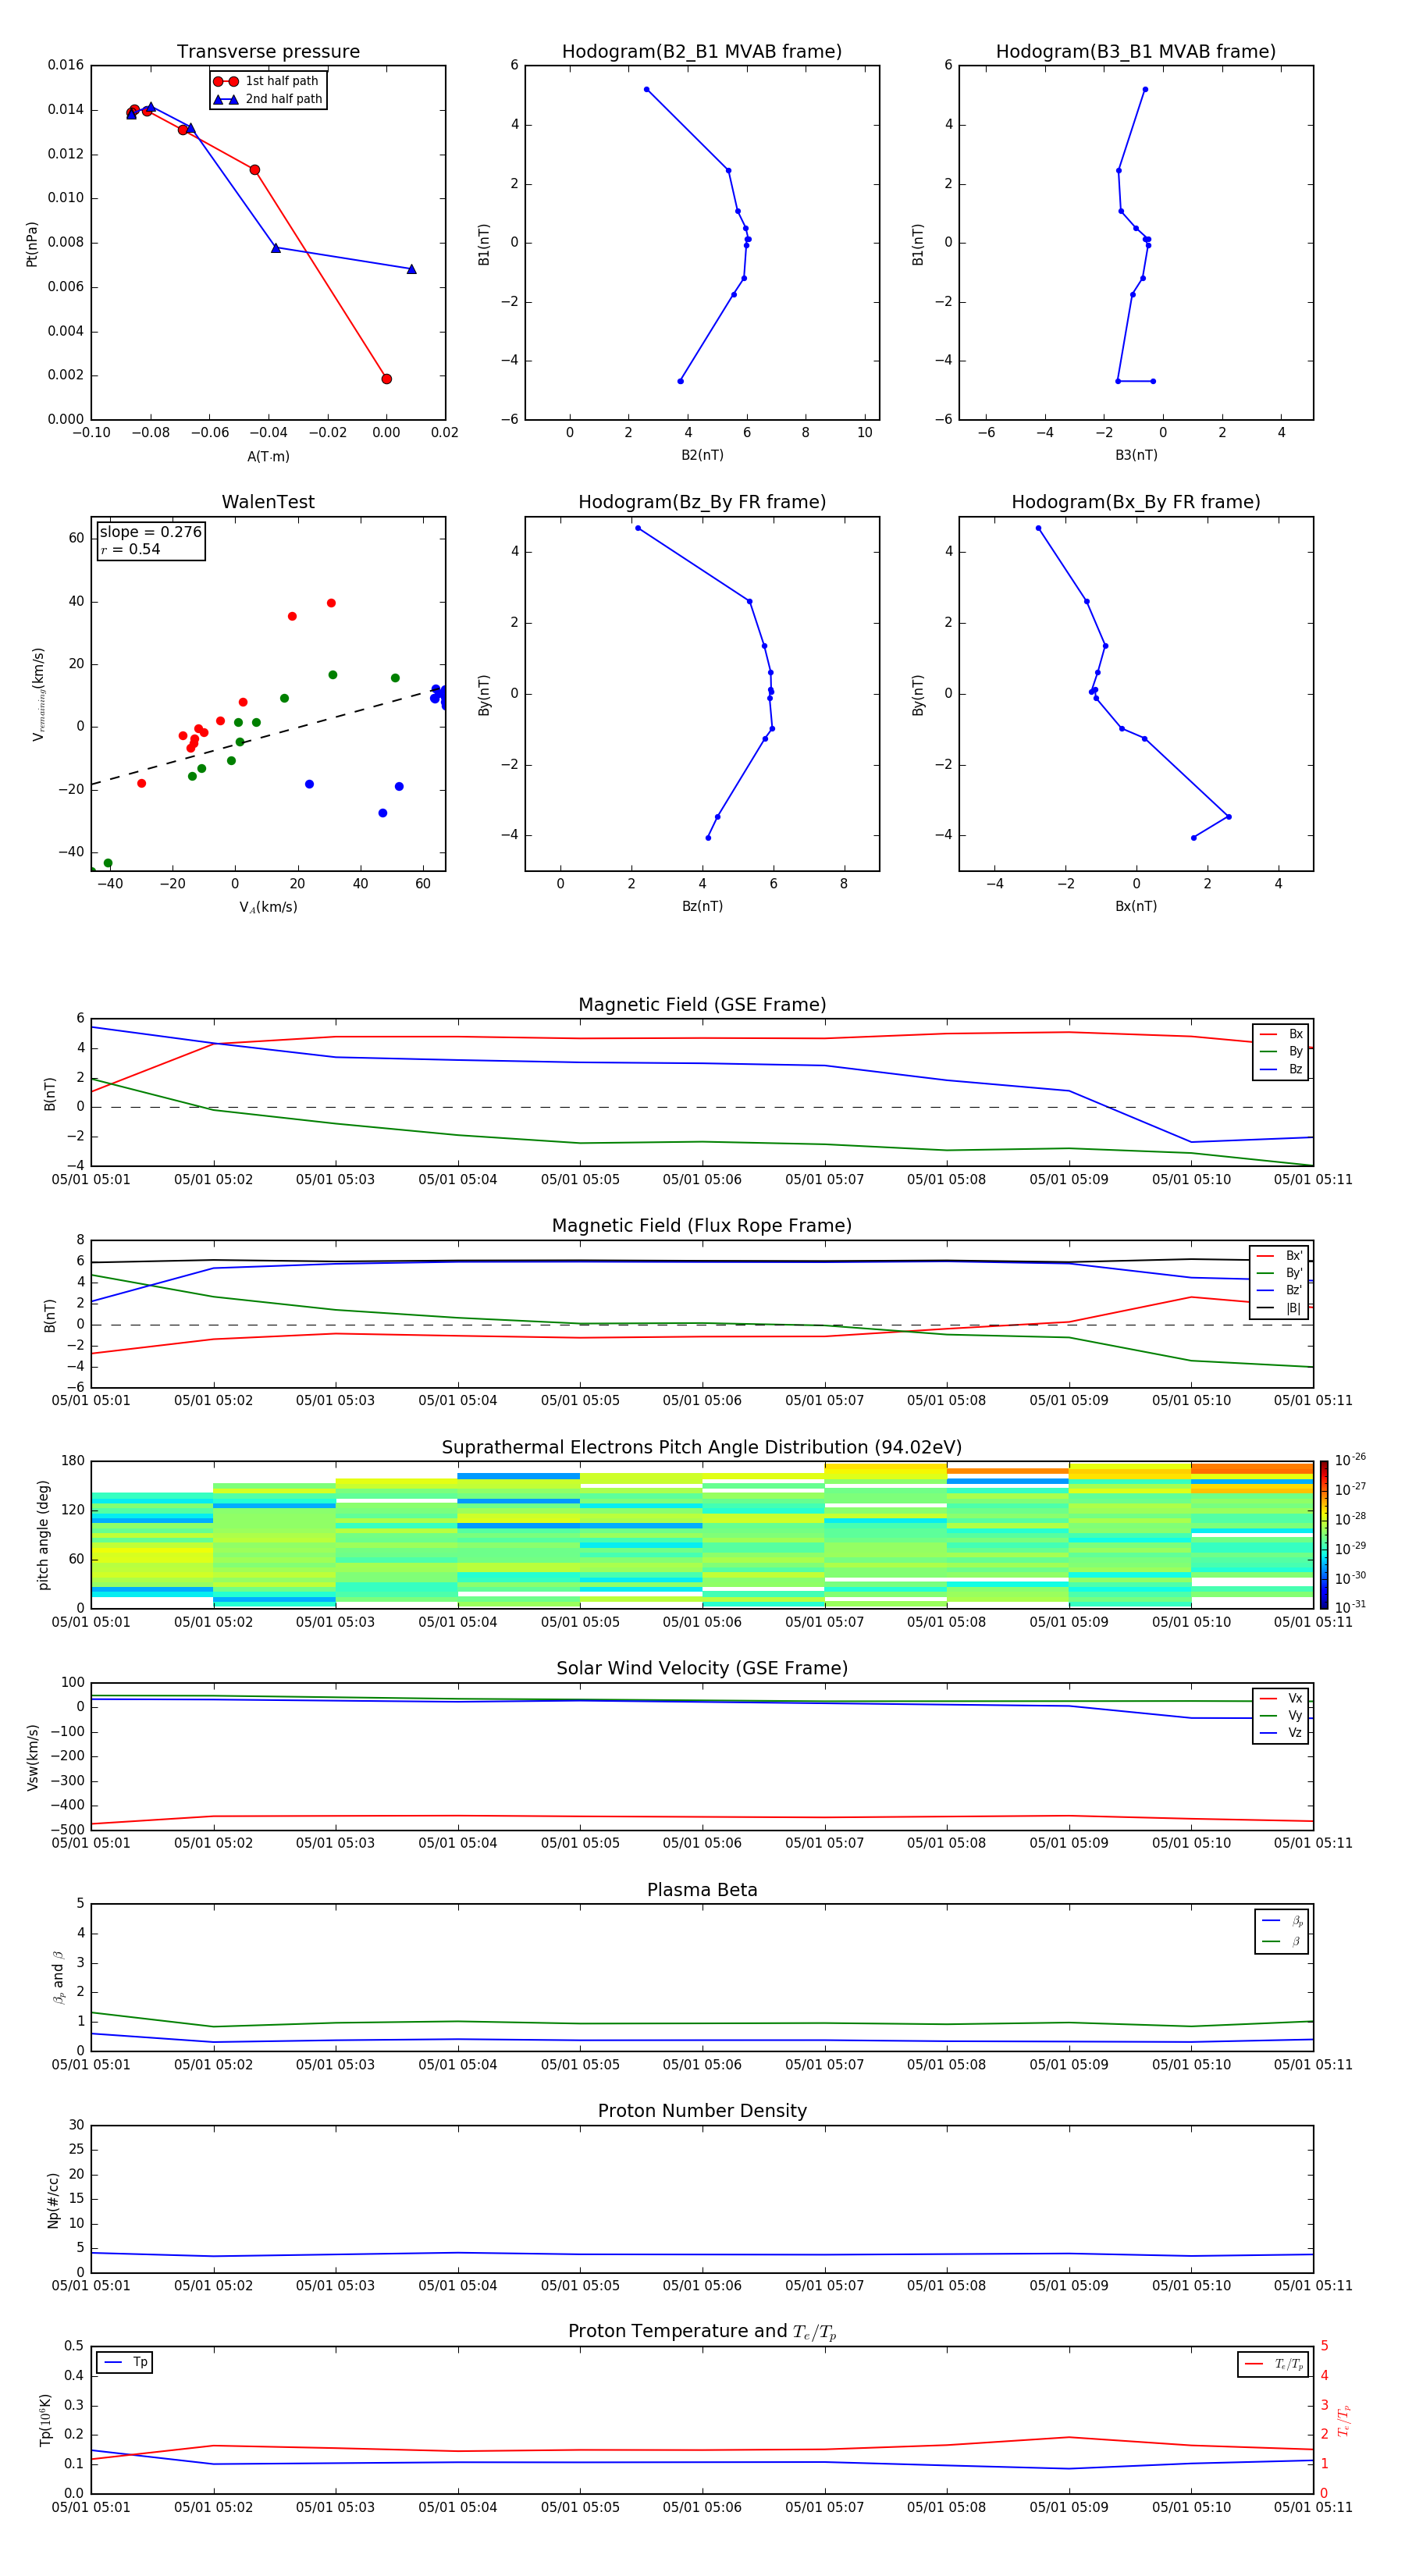1405x2576 pixels.
Task: Select the βp entry in Plasma Beta legend
Action: (1282, 1920)
